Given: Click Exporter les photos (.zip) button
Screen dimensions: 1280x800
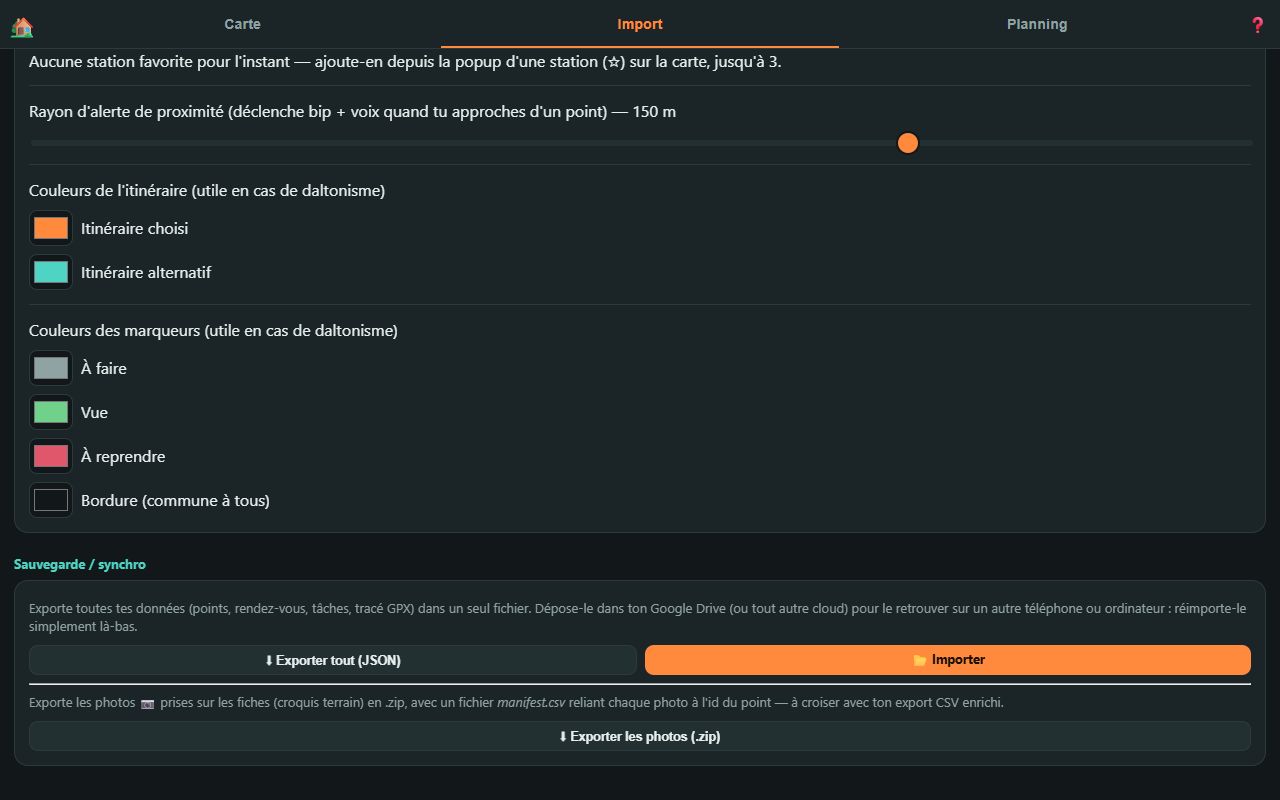Looking at the screenshot, I should coord(640,736).
